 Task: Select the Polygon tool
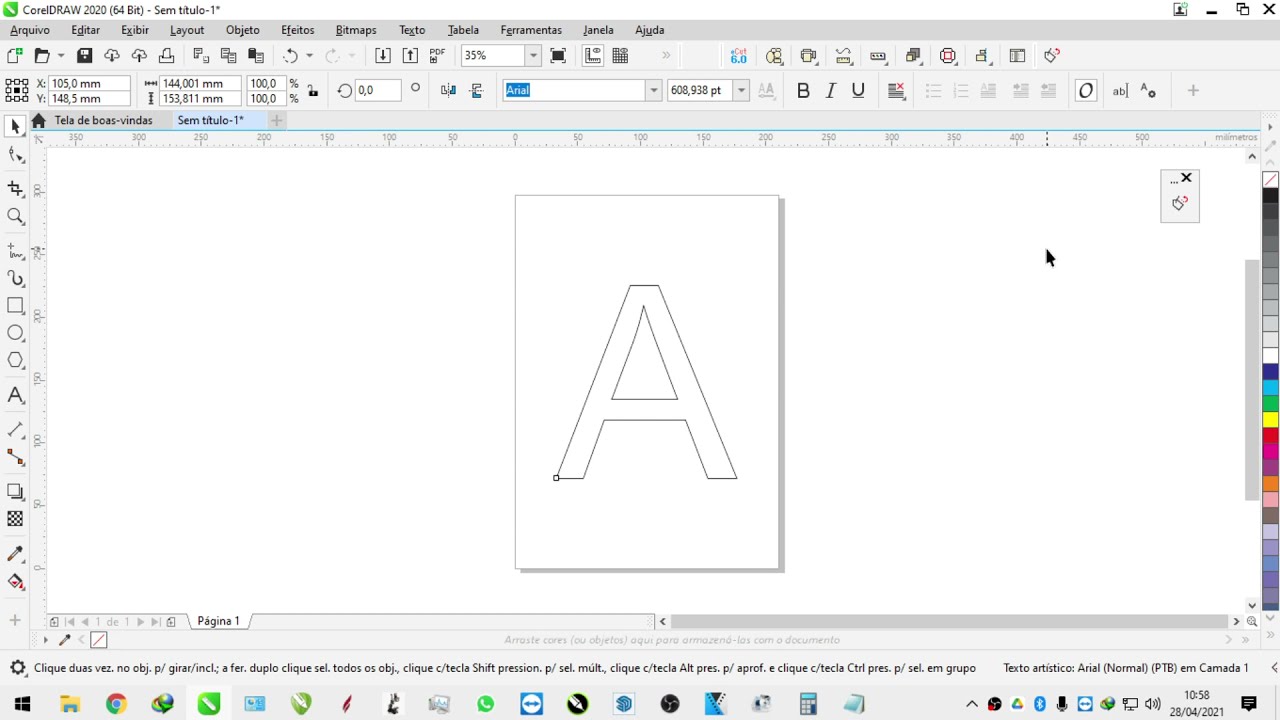pos(15,360)
